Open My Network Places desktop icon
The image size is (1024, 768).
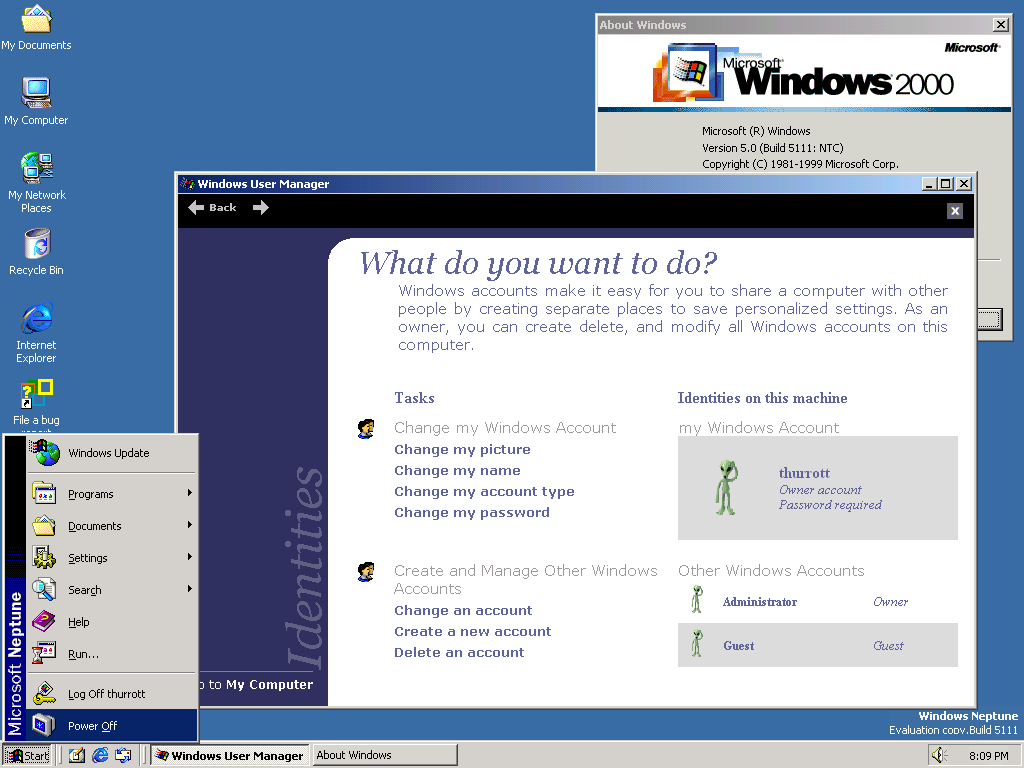[x=36, y=169]
